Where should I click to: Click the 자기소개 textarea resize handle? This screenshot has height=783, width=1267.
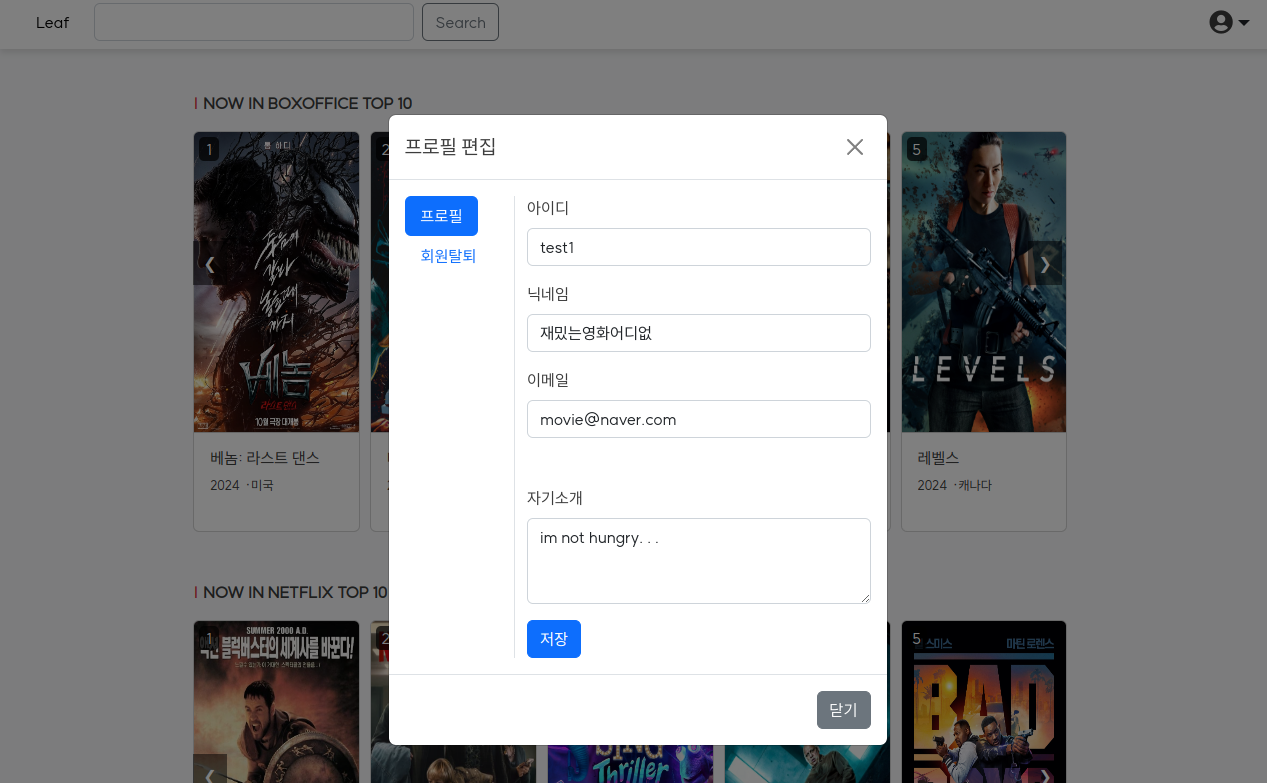pyautogui.click(x=864, y=597)
